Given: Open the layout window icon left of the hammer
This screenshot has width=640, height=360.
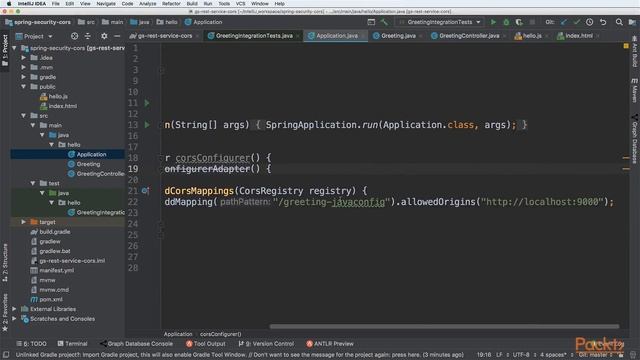Looking at the screenshot, I should click(x=371, y=22).
